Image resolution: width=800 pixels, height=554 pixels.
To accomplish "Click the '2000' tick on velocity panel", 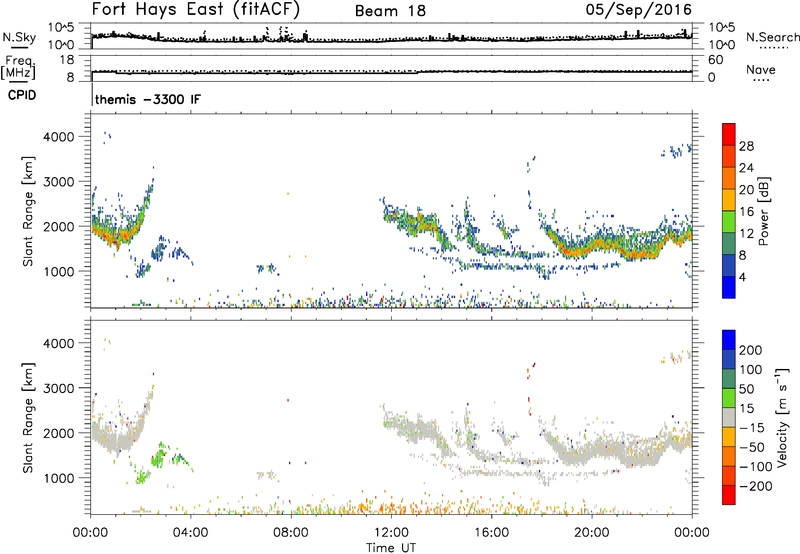I will (x=58, y=433).
